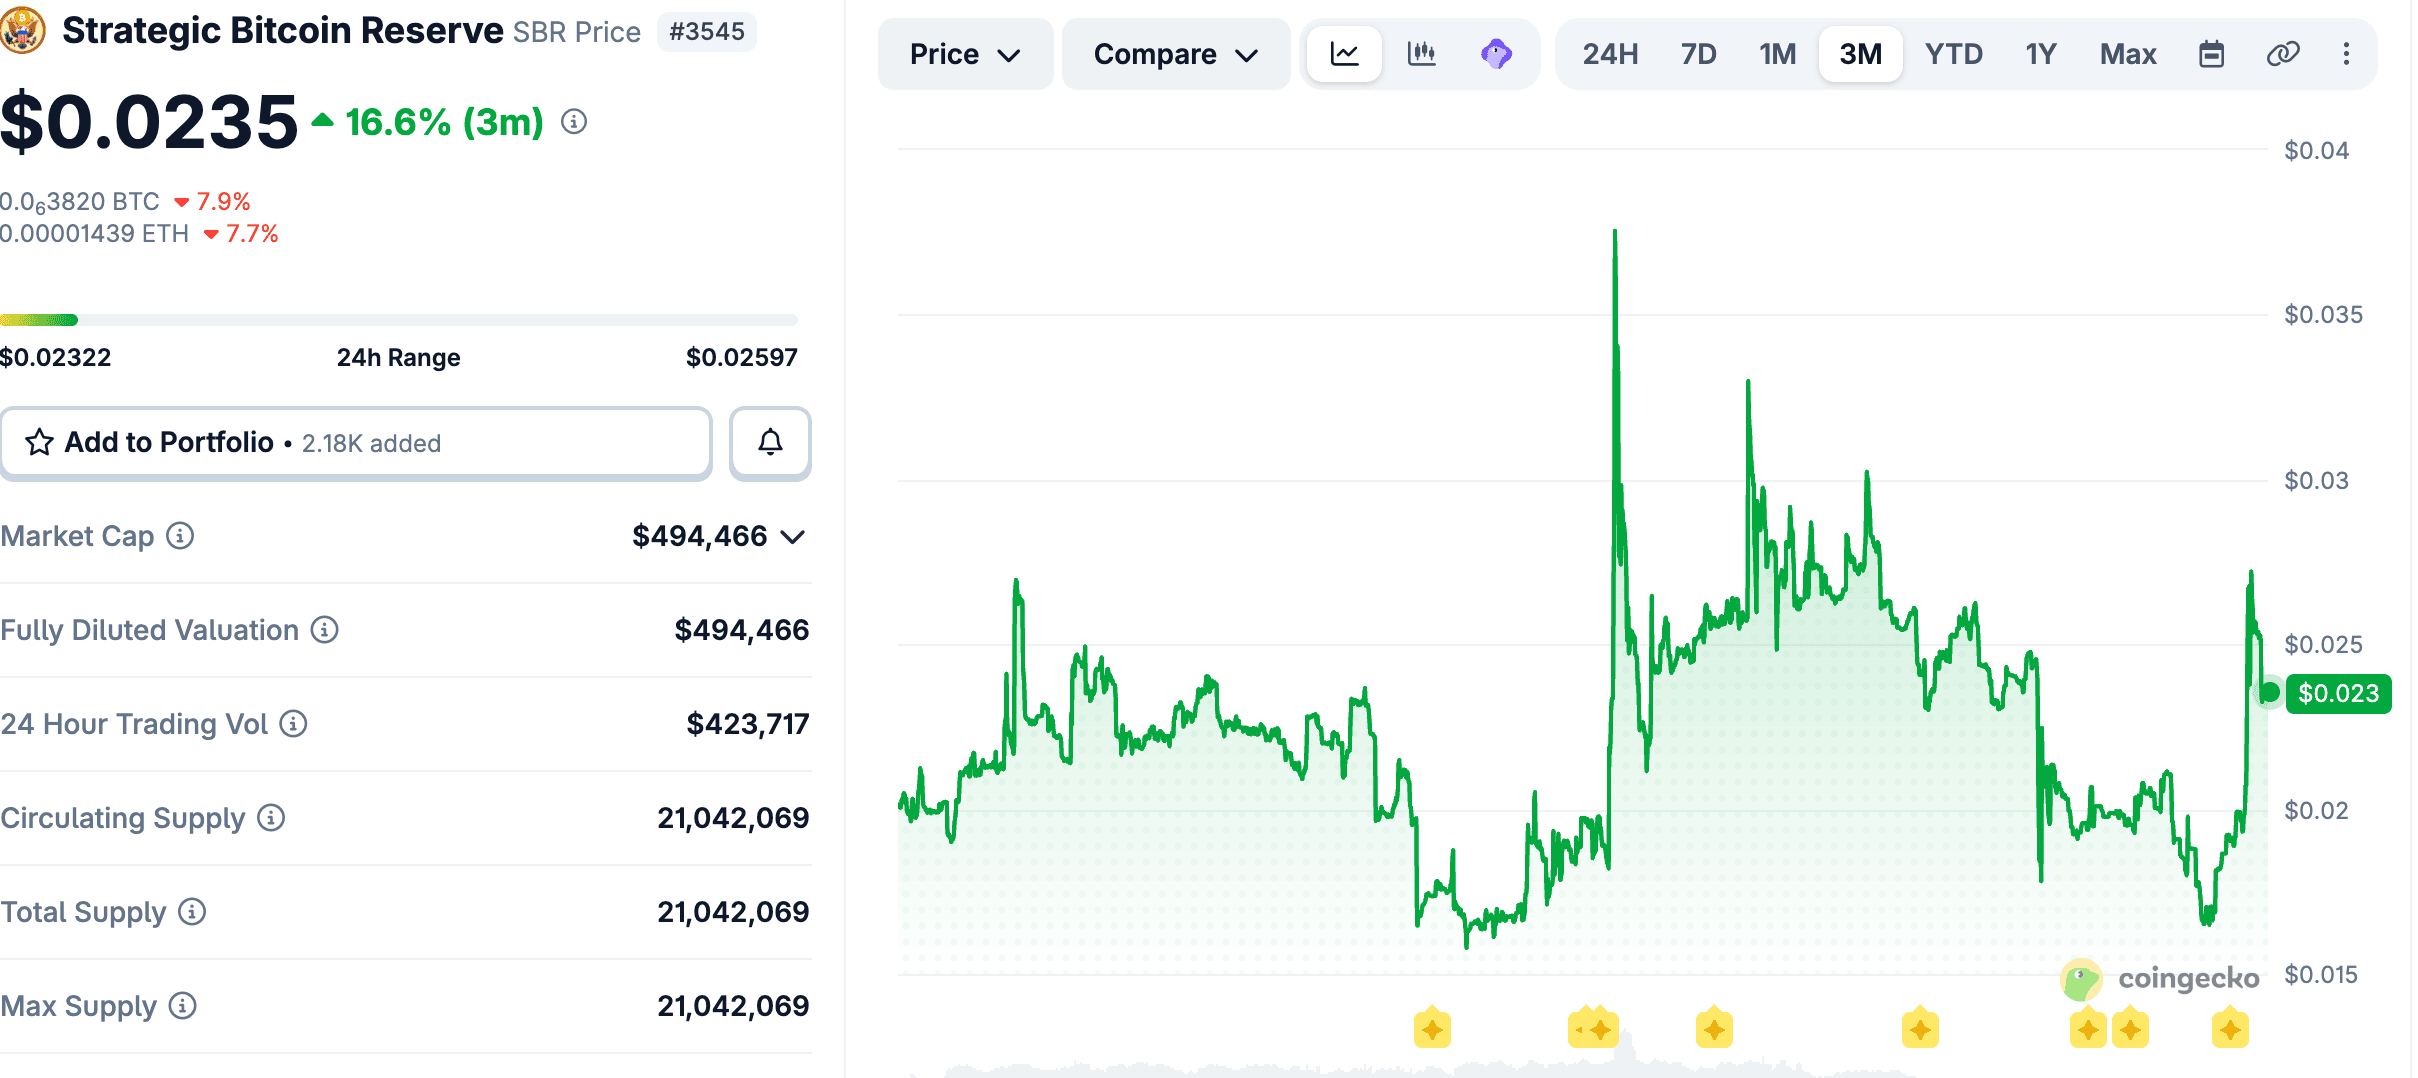Click the first yellow news marker below chart
The image size is (2418, 1078).
point(1432,1029)
